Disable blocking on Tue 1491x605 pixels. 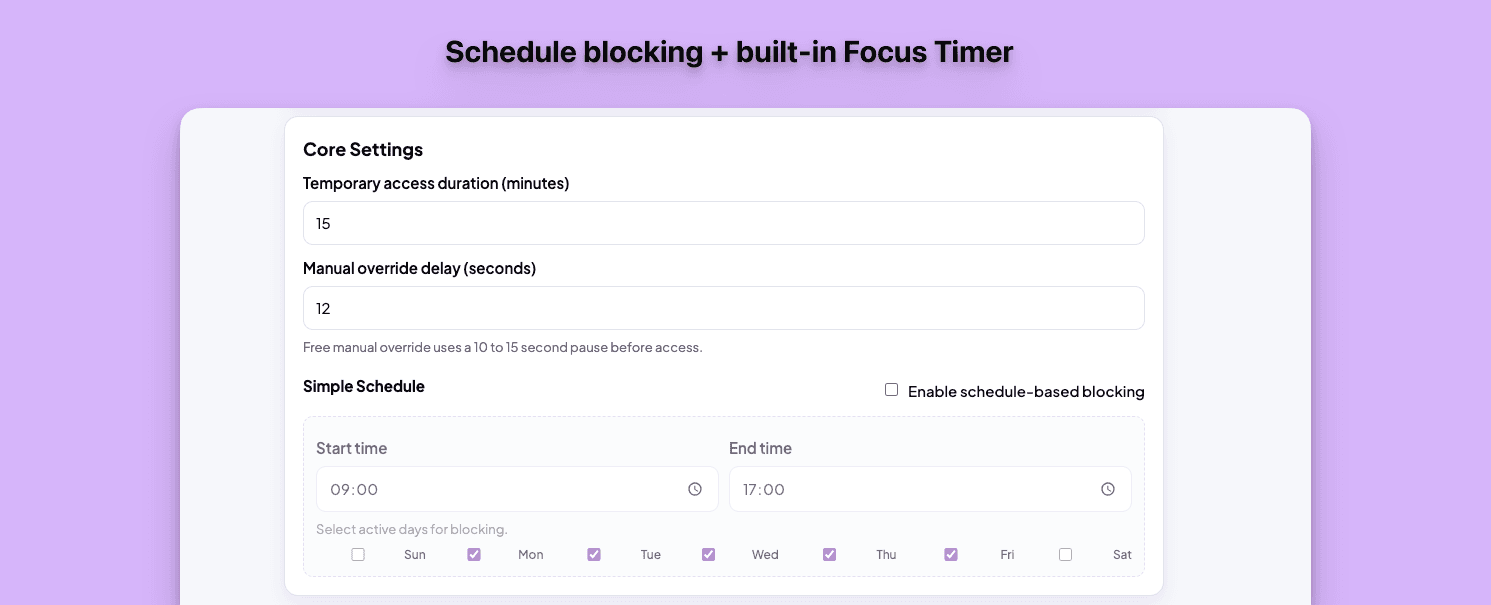tap(594, 554)
